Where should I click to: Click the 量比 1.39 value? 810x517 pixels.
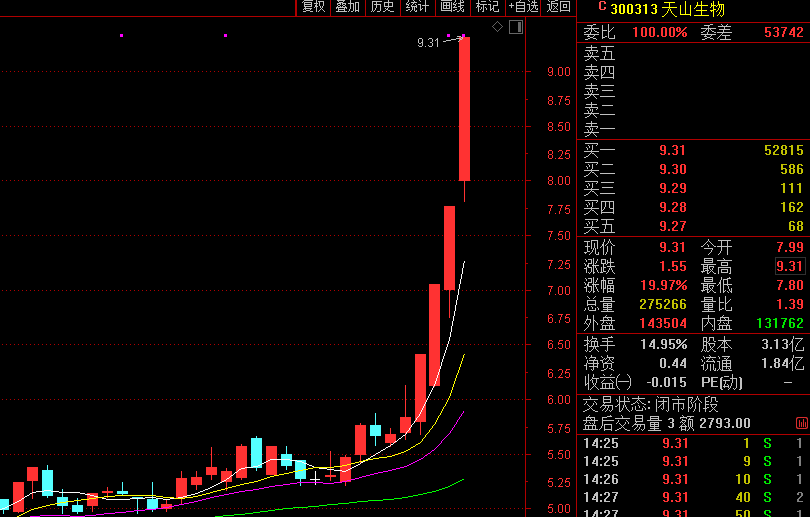pyautogui.click(x=790, y=304)
